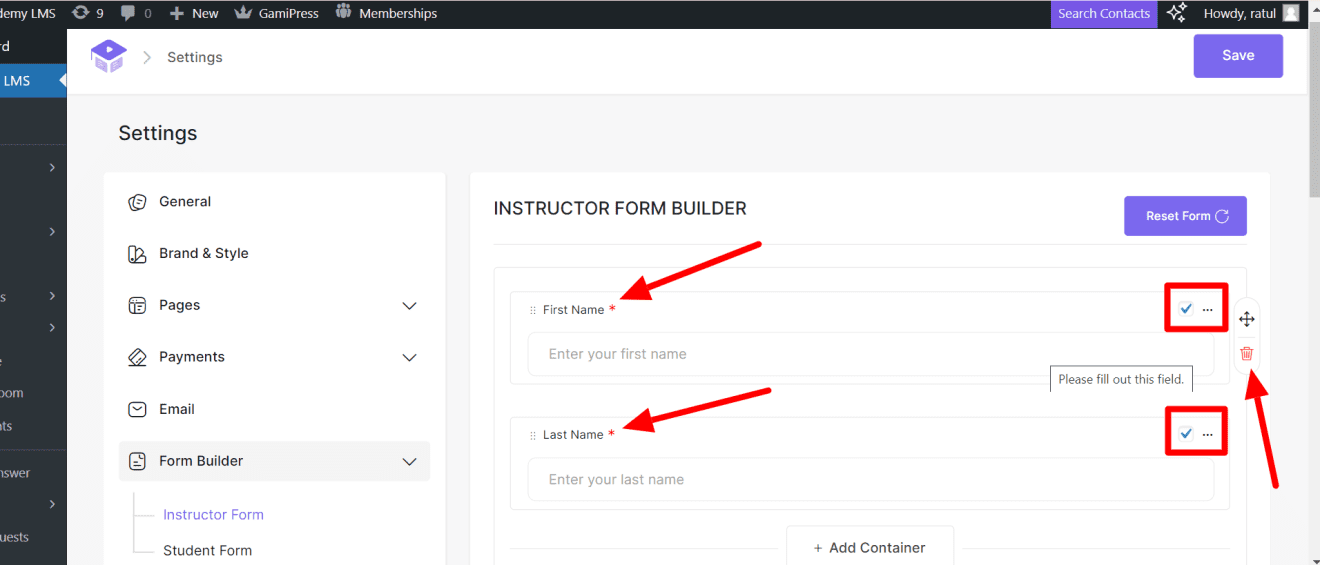
Task: Click the move handle icon beside First Name
Action: [1246, 319]
